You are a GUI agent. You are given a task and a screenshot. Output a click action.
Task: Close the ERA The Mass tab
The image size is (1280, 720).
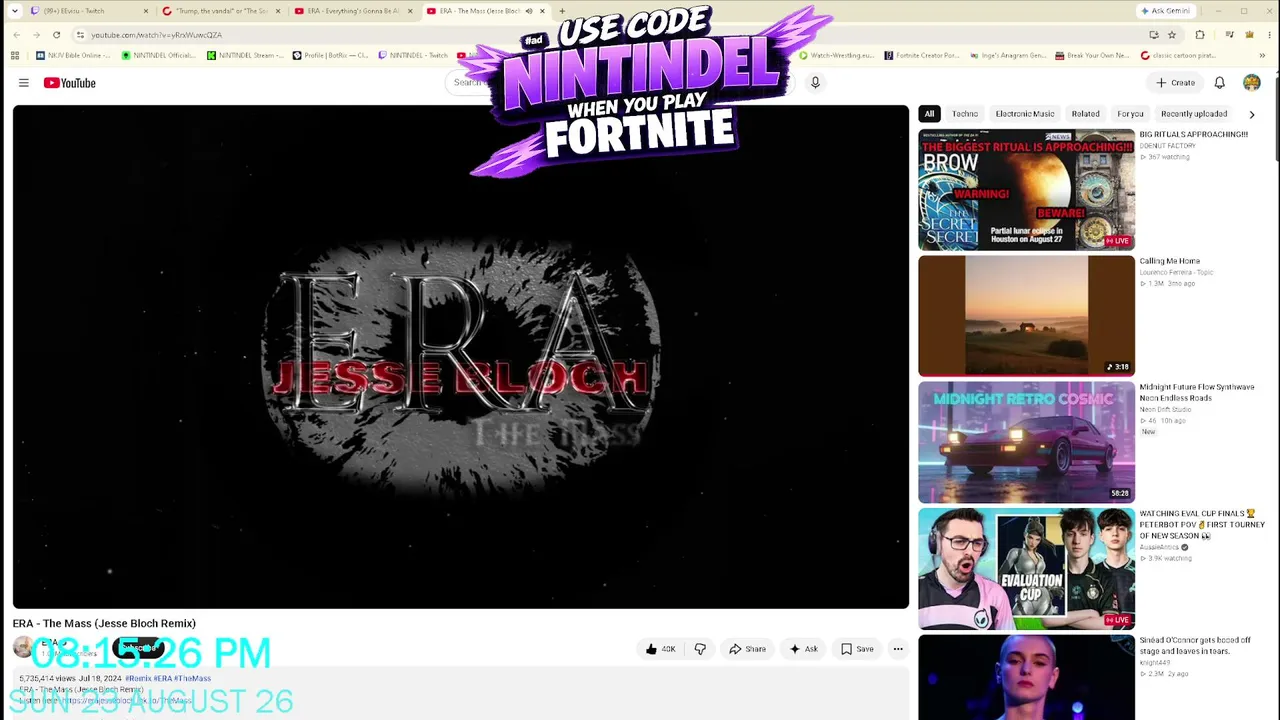point(542,11)
